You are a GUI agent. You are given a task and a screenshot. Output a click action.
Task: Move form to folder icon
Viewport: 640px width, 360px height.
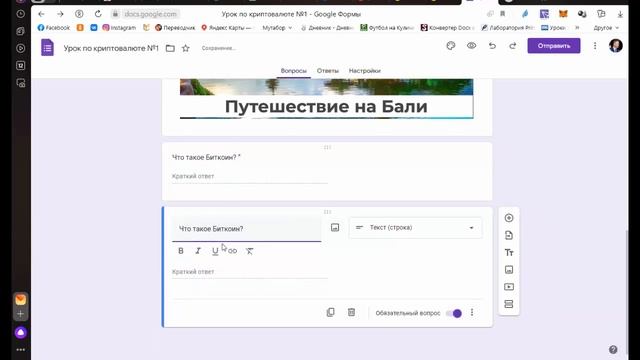pos(170,49)
